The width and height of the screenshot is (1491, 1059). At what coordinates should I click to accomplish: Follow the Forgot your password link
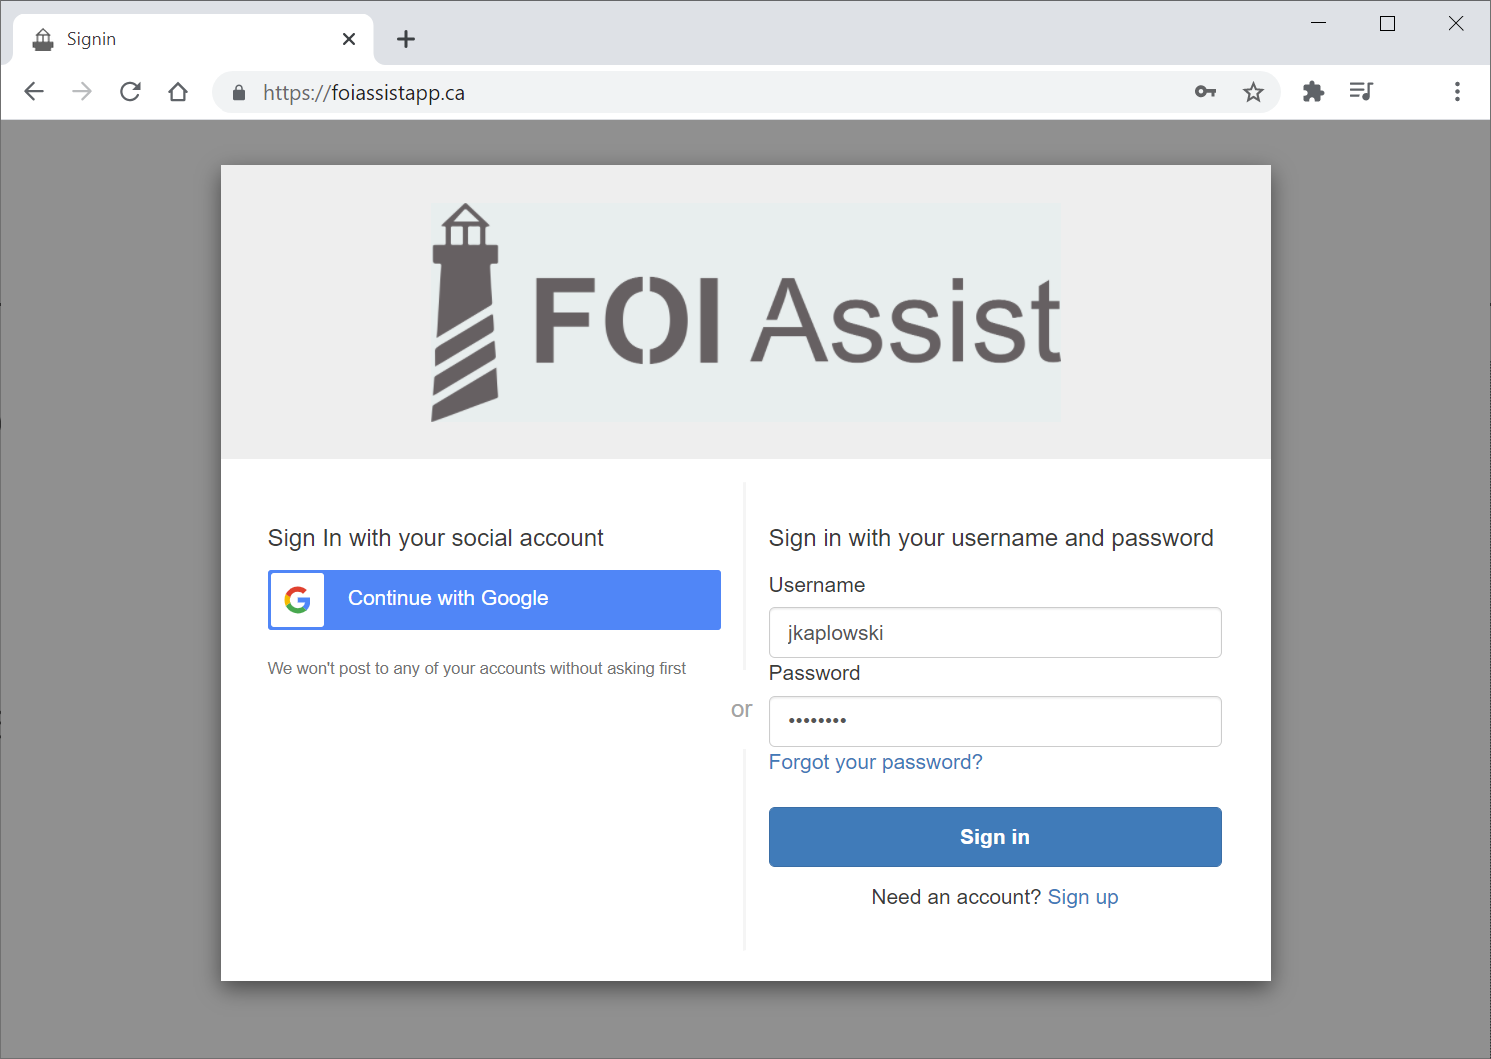(x=876, y=762)
